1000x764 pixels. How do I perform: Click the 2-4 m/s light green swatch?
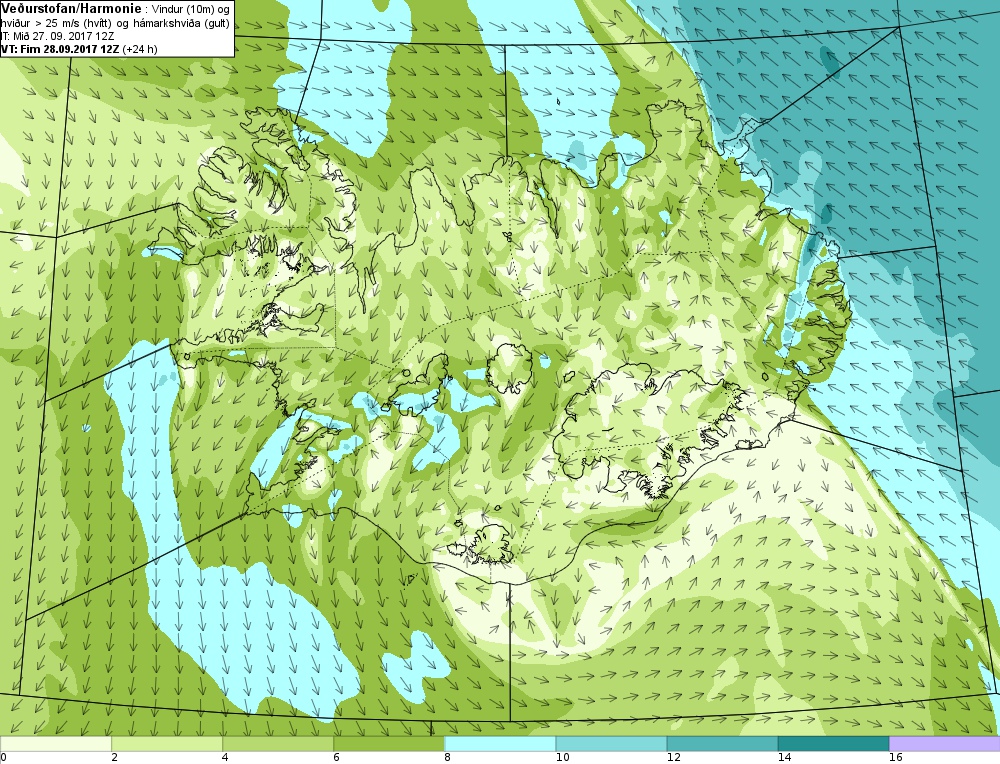click(x=166, y=744)
